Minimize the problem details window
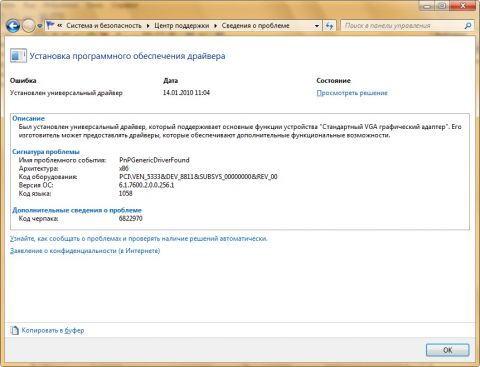The width and height of the screenshot is (480, 367). point(427,6)
